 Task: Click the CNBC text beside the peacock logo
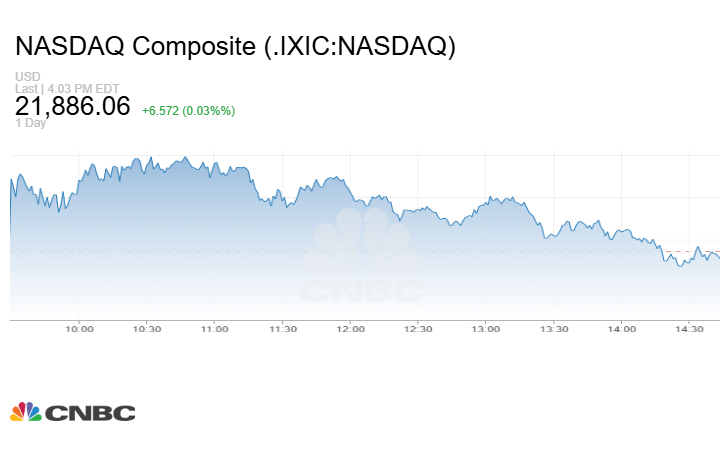tap(91, 413)
